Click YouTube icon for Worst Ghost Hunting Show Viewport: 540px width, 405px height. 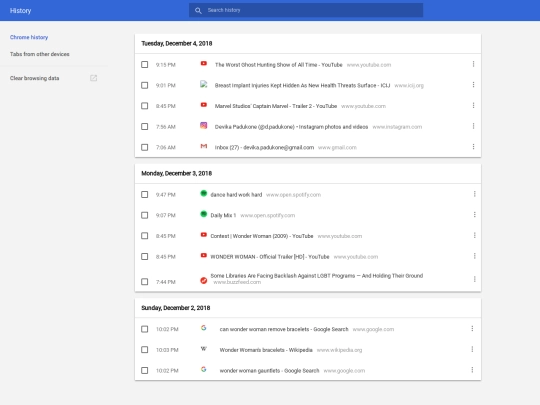click(x=204, y=63)
